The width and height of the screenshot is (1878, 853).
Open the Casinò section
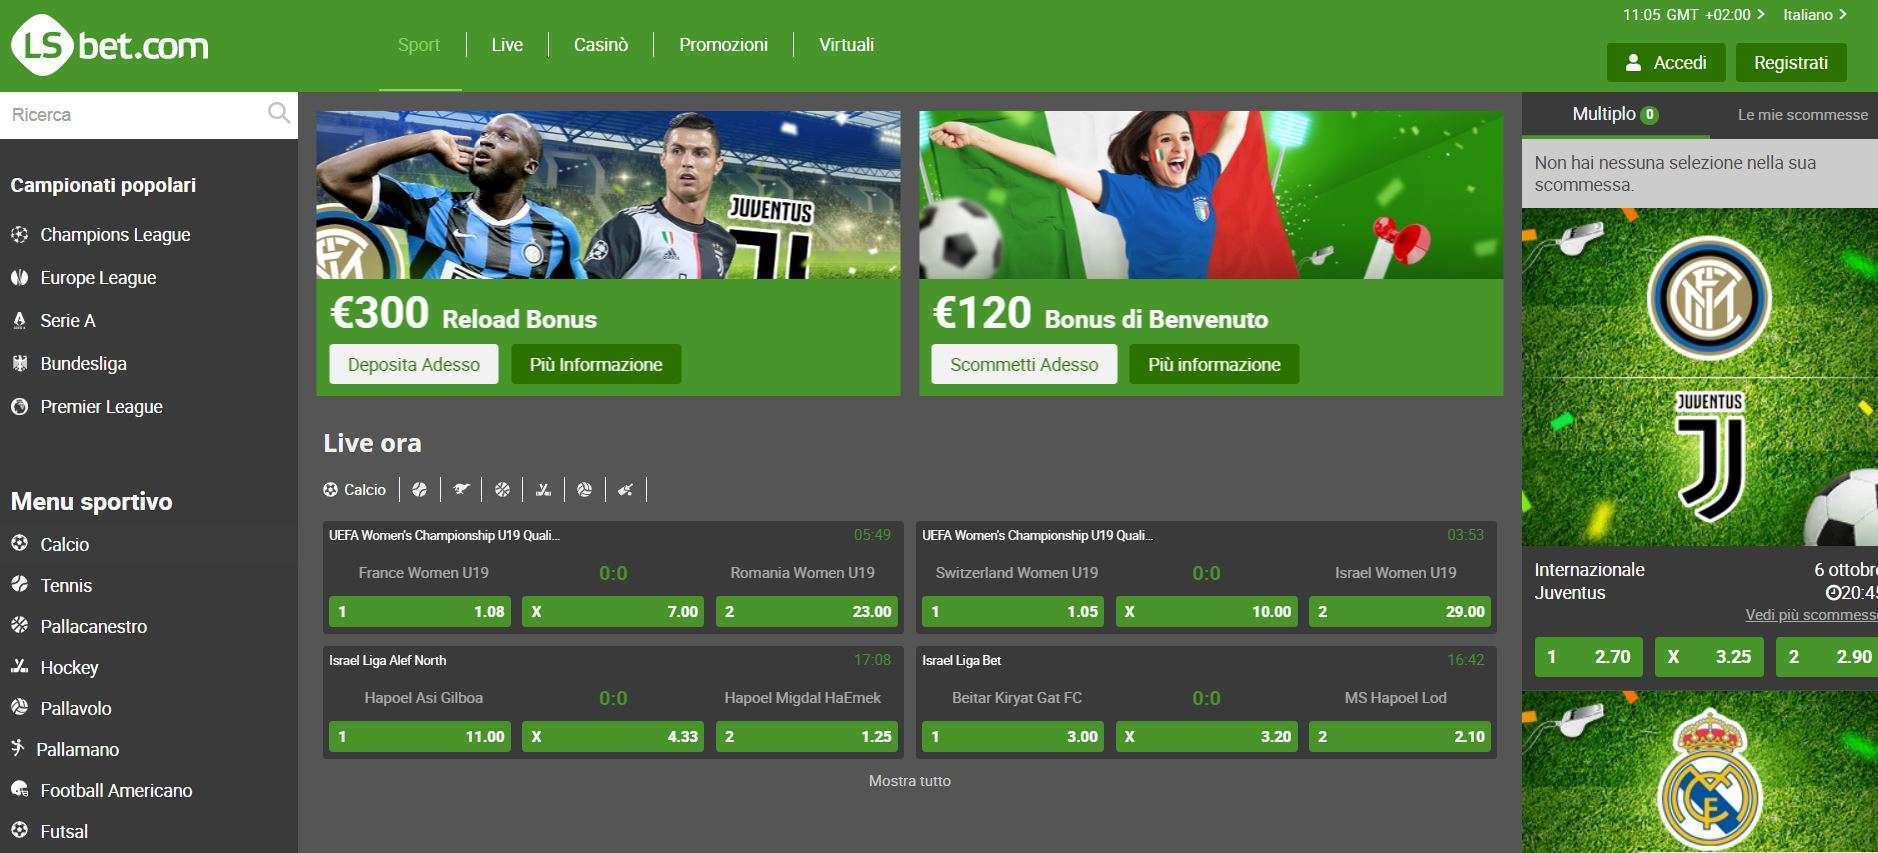click(601, 45)
